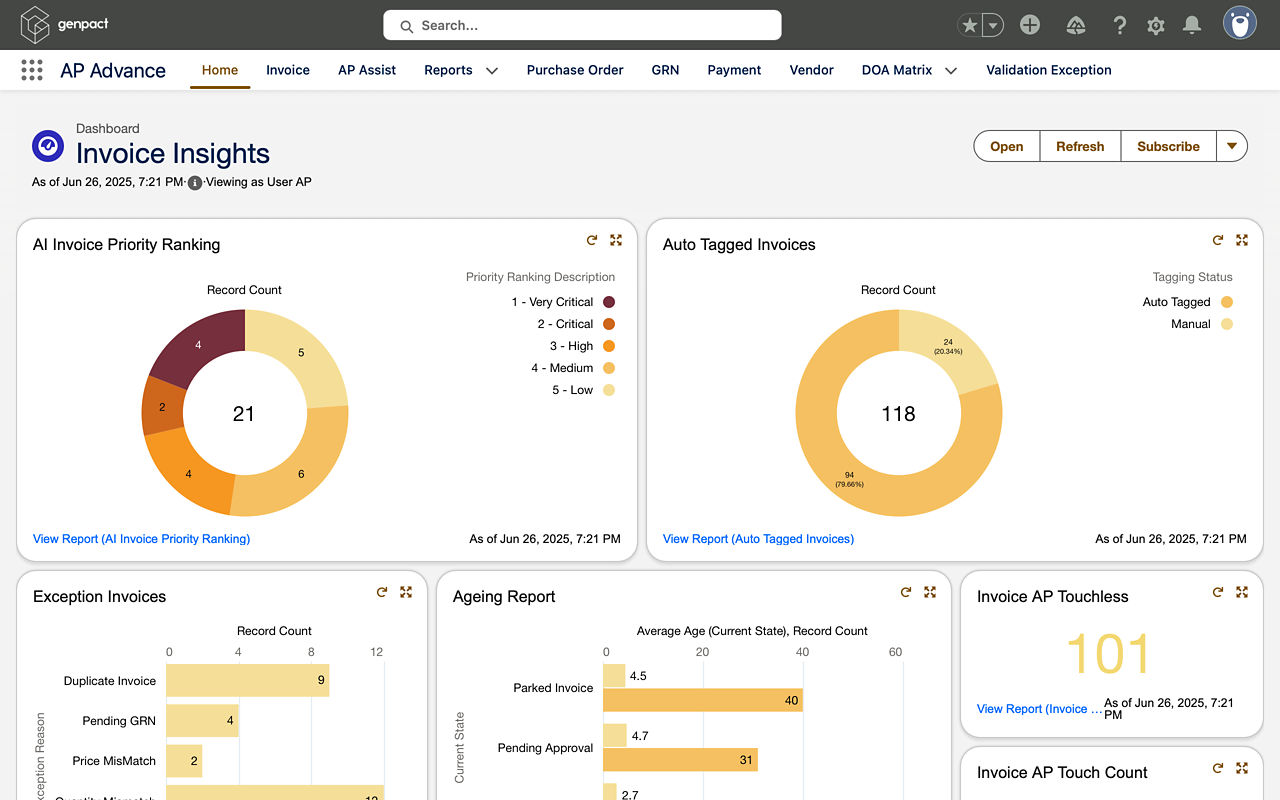Expand the Auto Tagged Invoices chart fullscreen

(x=1242, y=240)
